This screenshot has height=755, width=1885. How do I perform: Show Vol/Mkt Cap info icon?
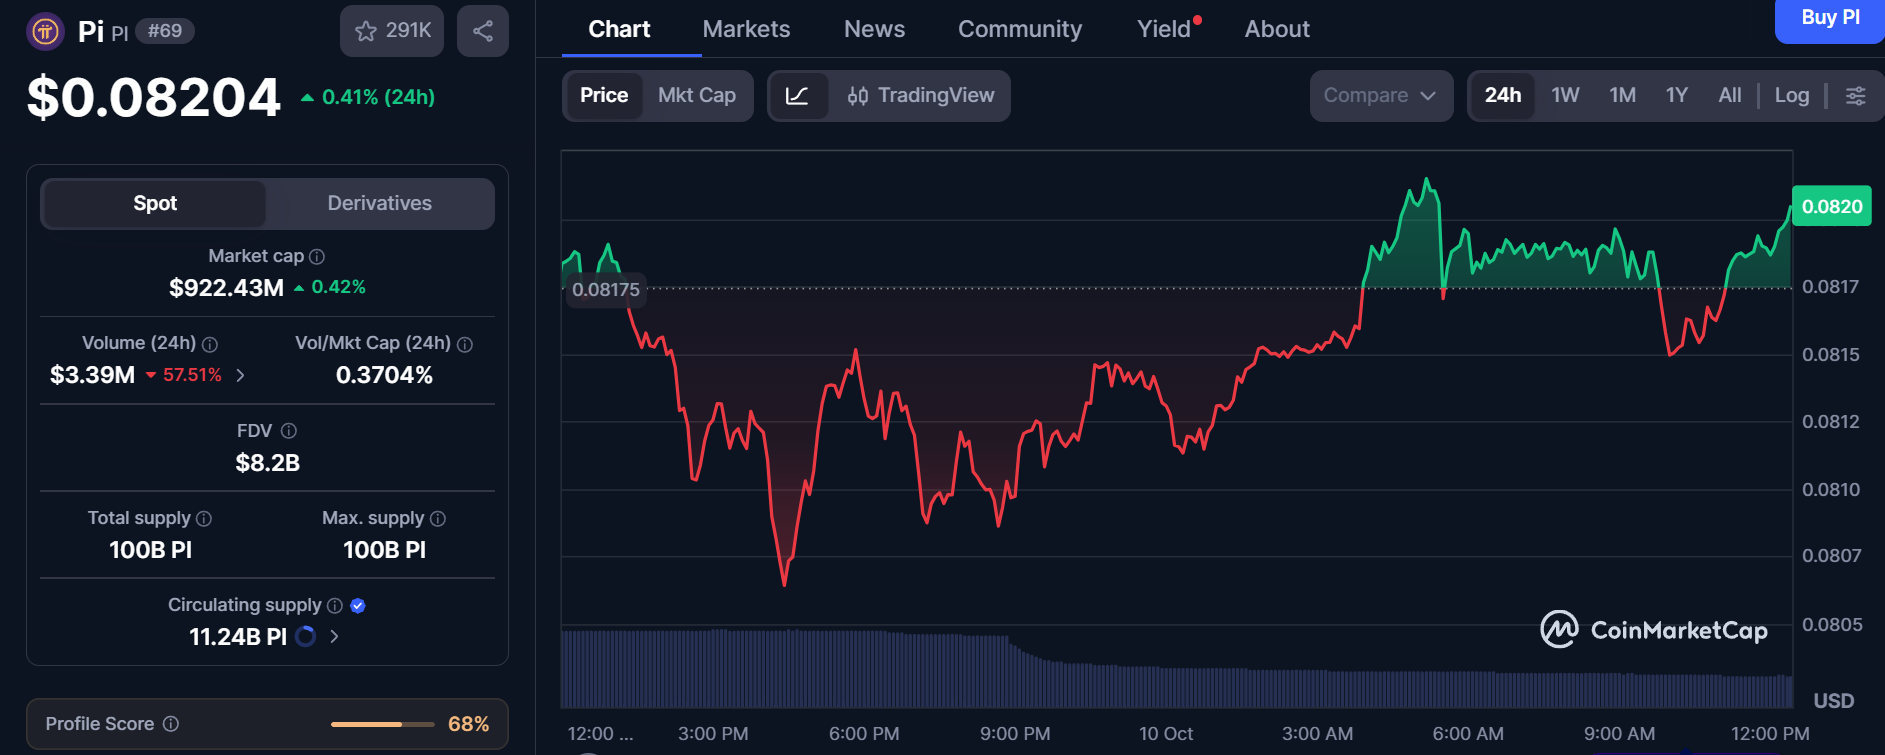point(465,344)
